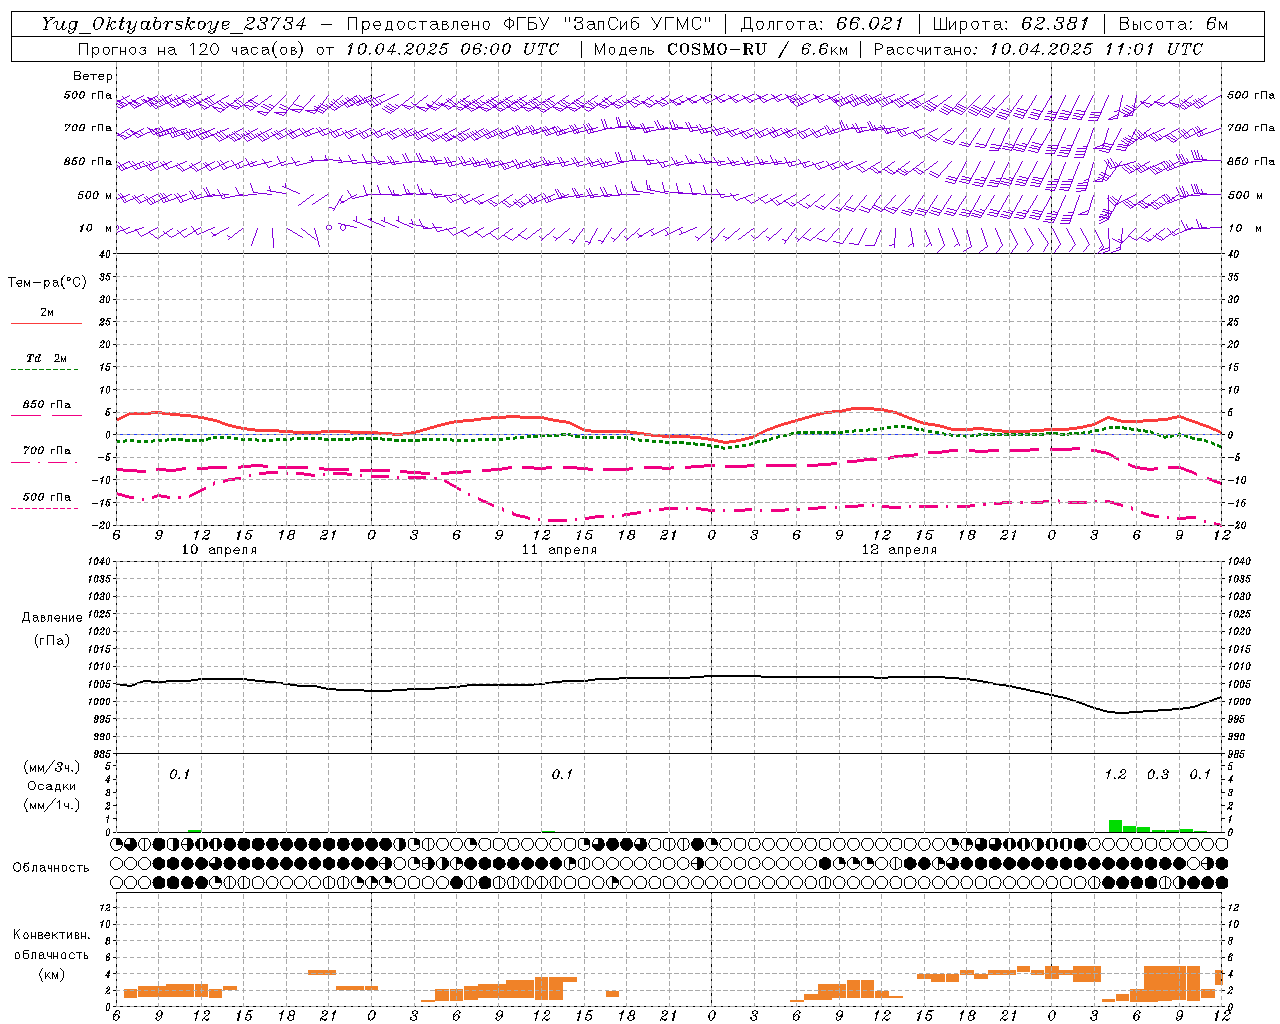The image size is (1280, 1024).
Task: Click the 1.2 precipitation value
Action: point(1115,774)
